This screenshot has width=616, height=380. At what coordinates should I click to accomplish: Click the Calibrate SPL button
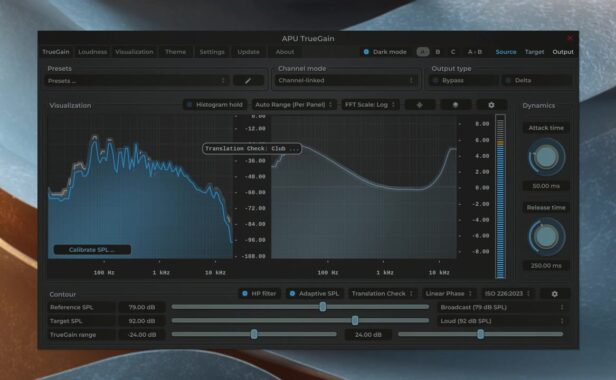tap(92, 250)
